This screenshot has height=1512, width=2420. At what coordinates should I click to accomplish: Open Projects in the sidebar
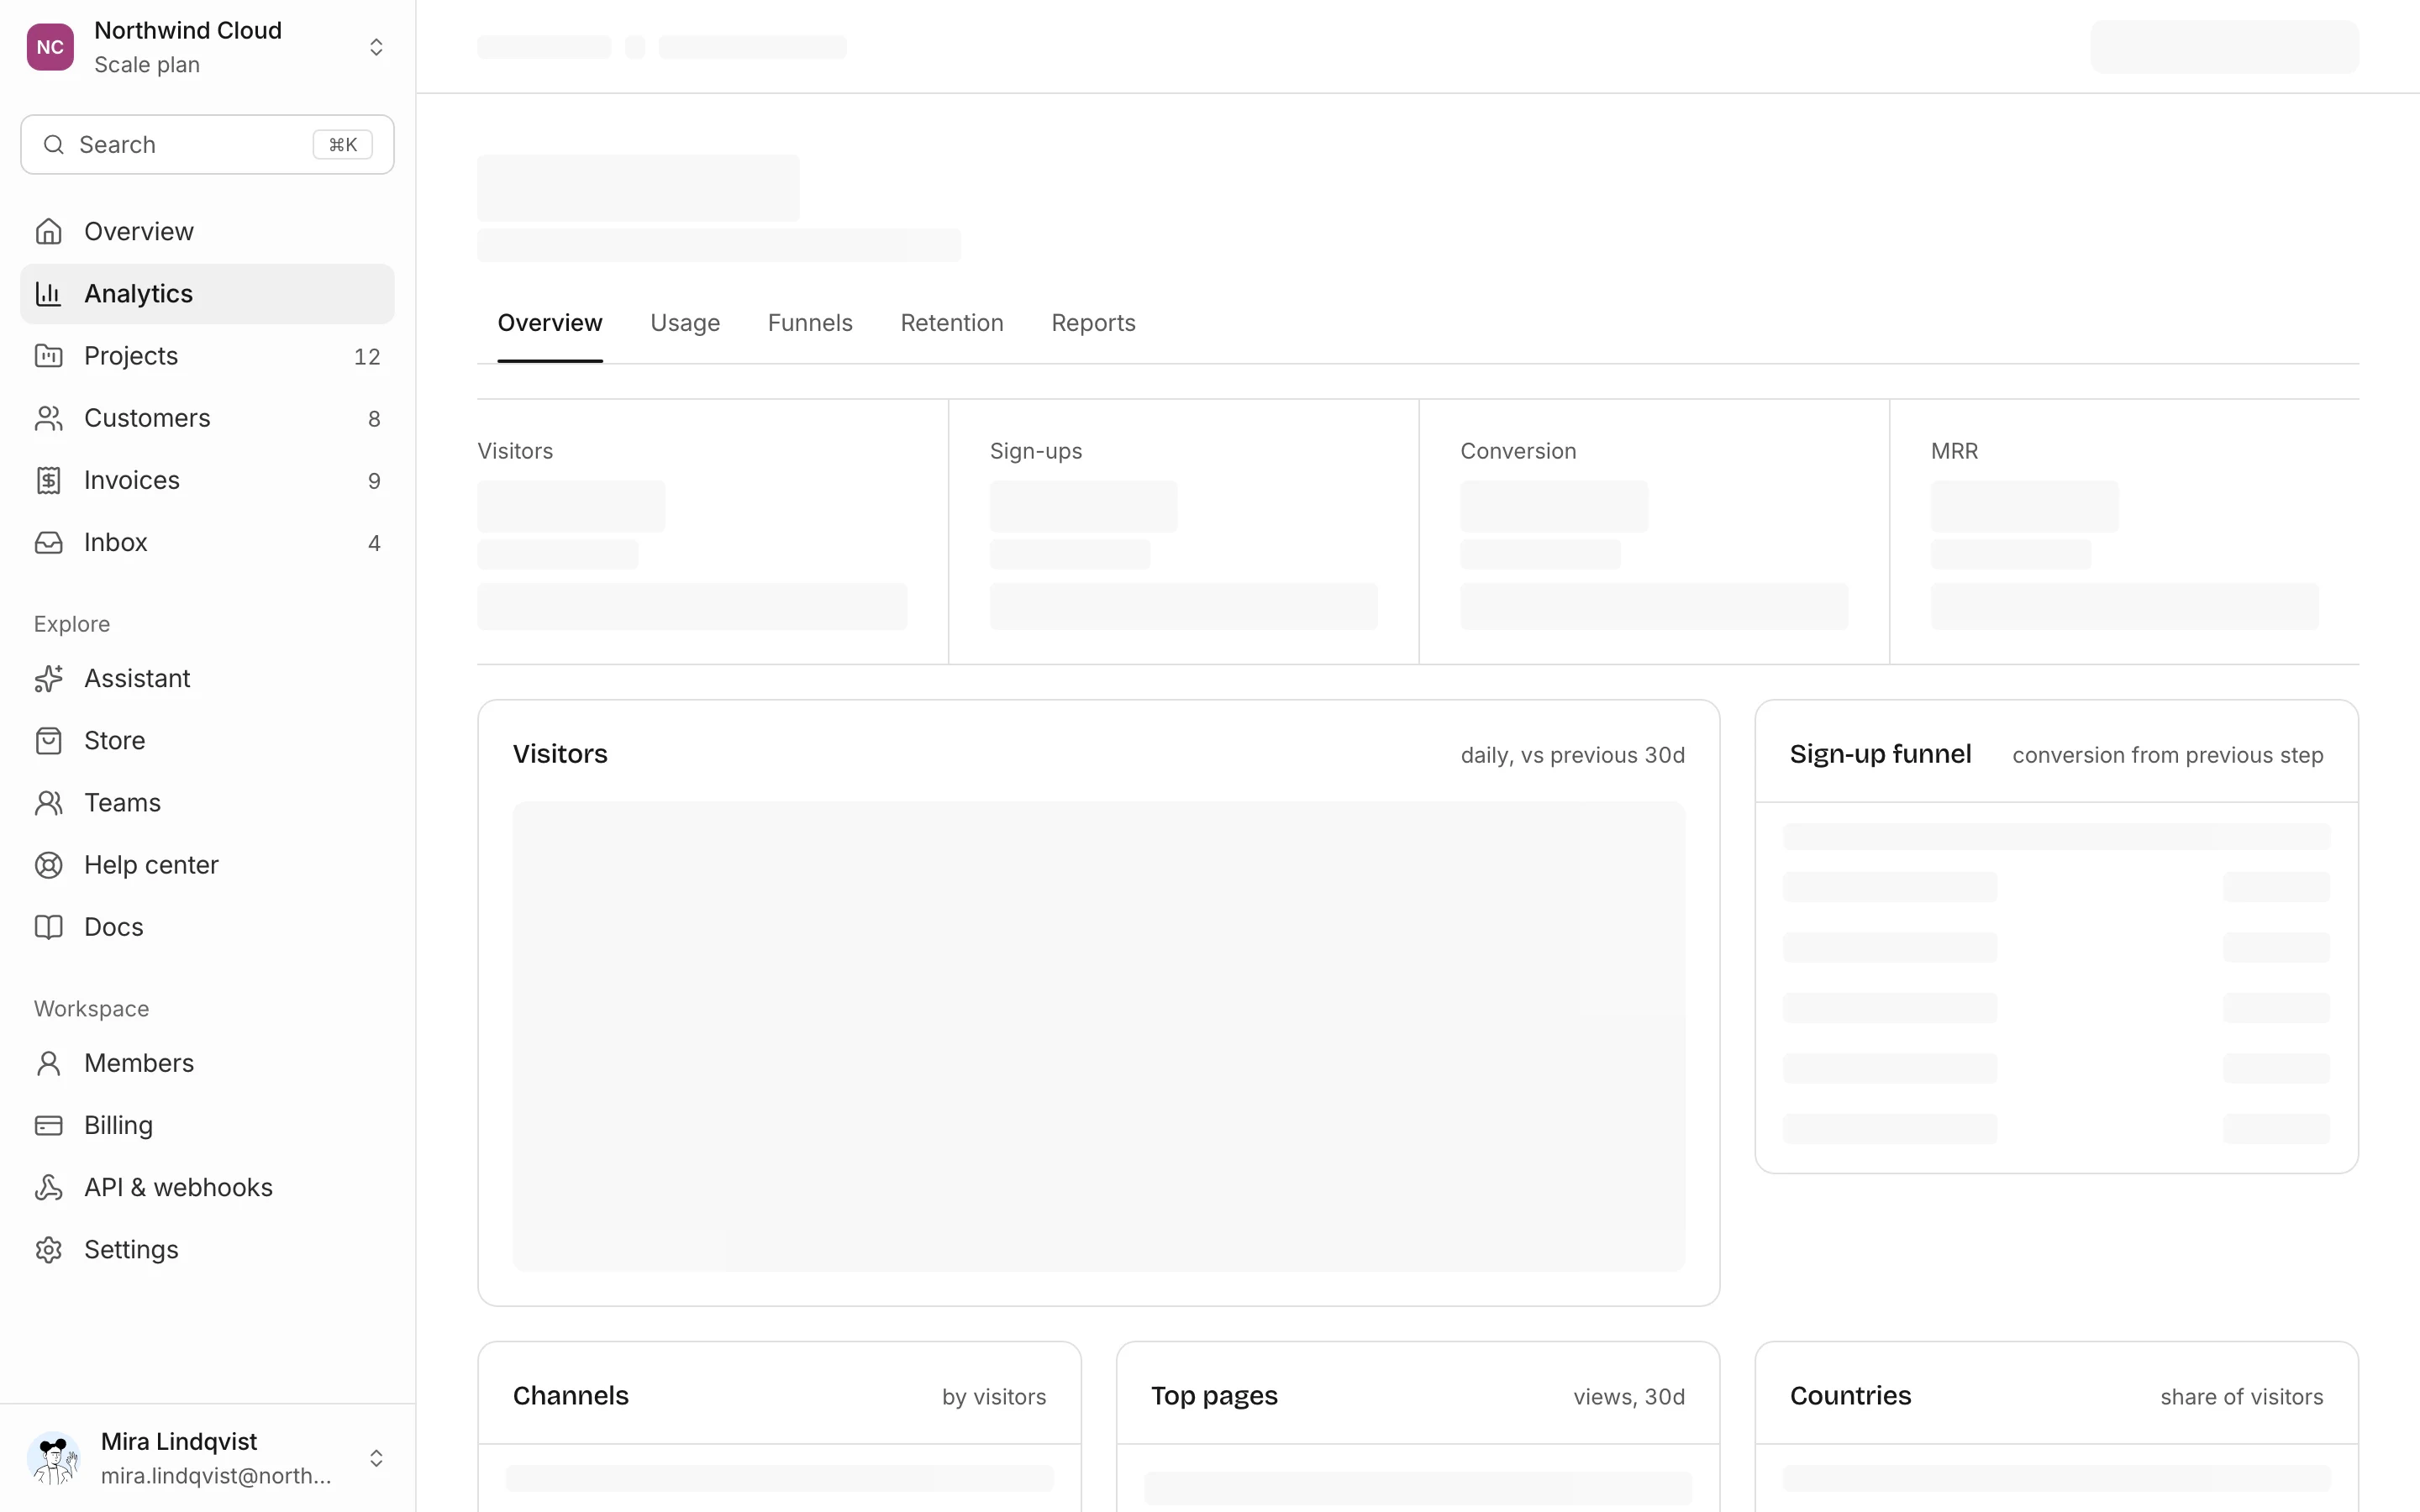(x=207, y=356)
